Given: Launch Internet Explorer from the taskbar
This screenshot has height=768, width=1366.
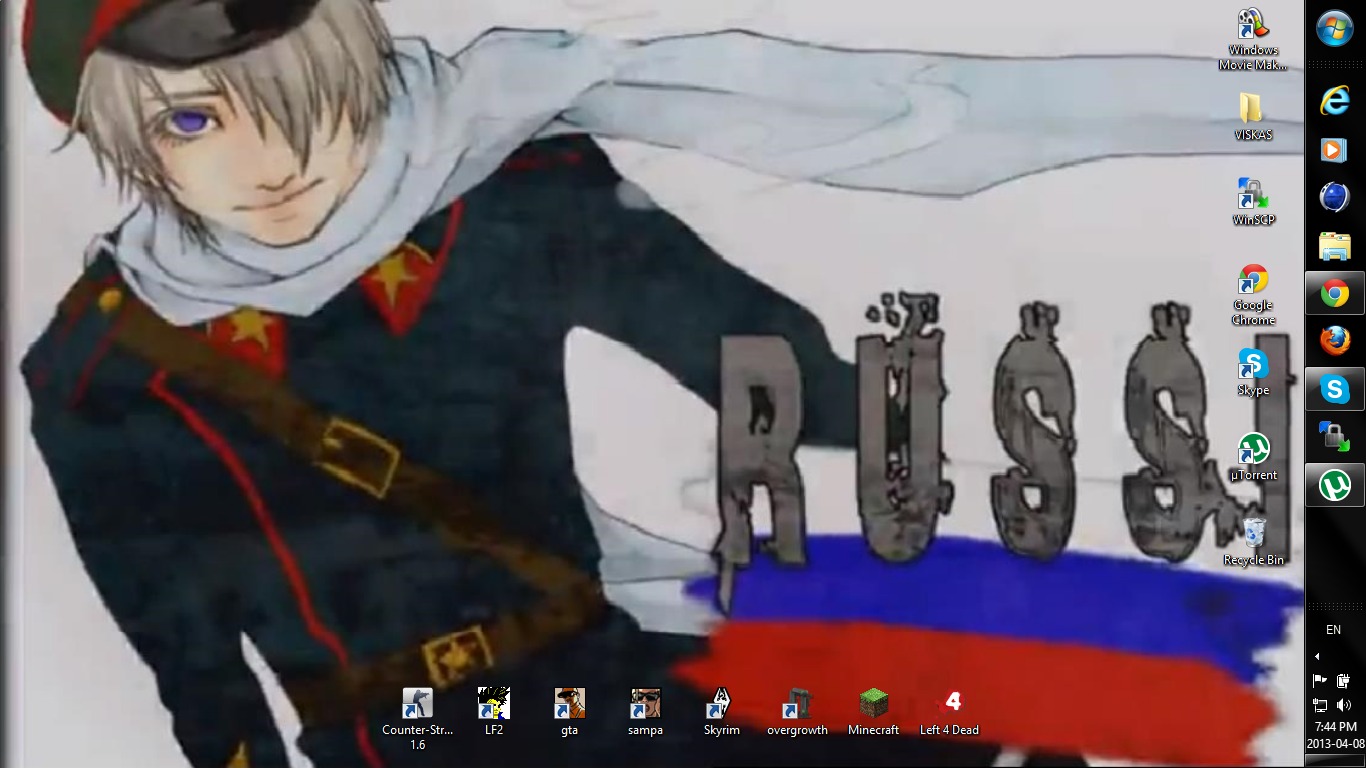Looking at the screenshot, I should click(x=1335, y=101).
